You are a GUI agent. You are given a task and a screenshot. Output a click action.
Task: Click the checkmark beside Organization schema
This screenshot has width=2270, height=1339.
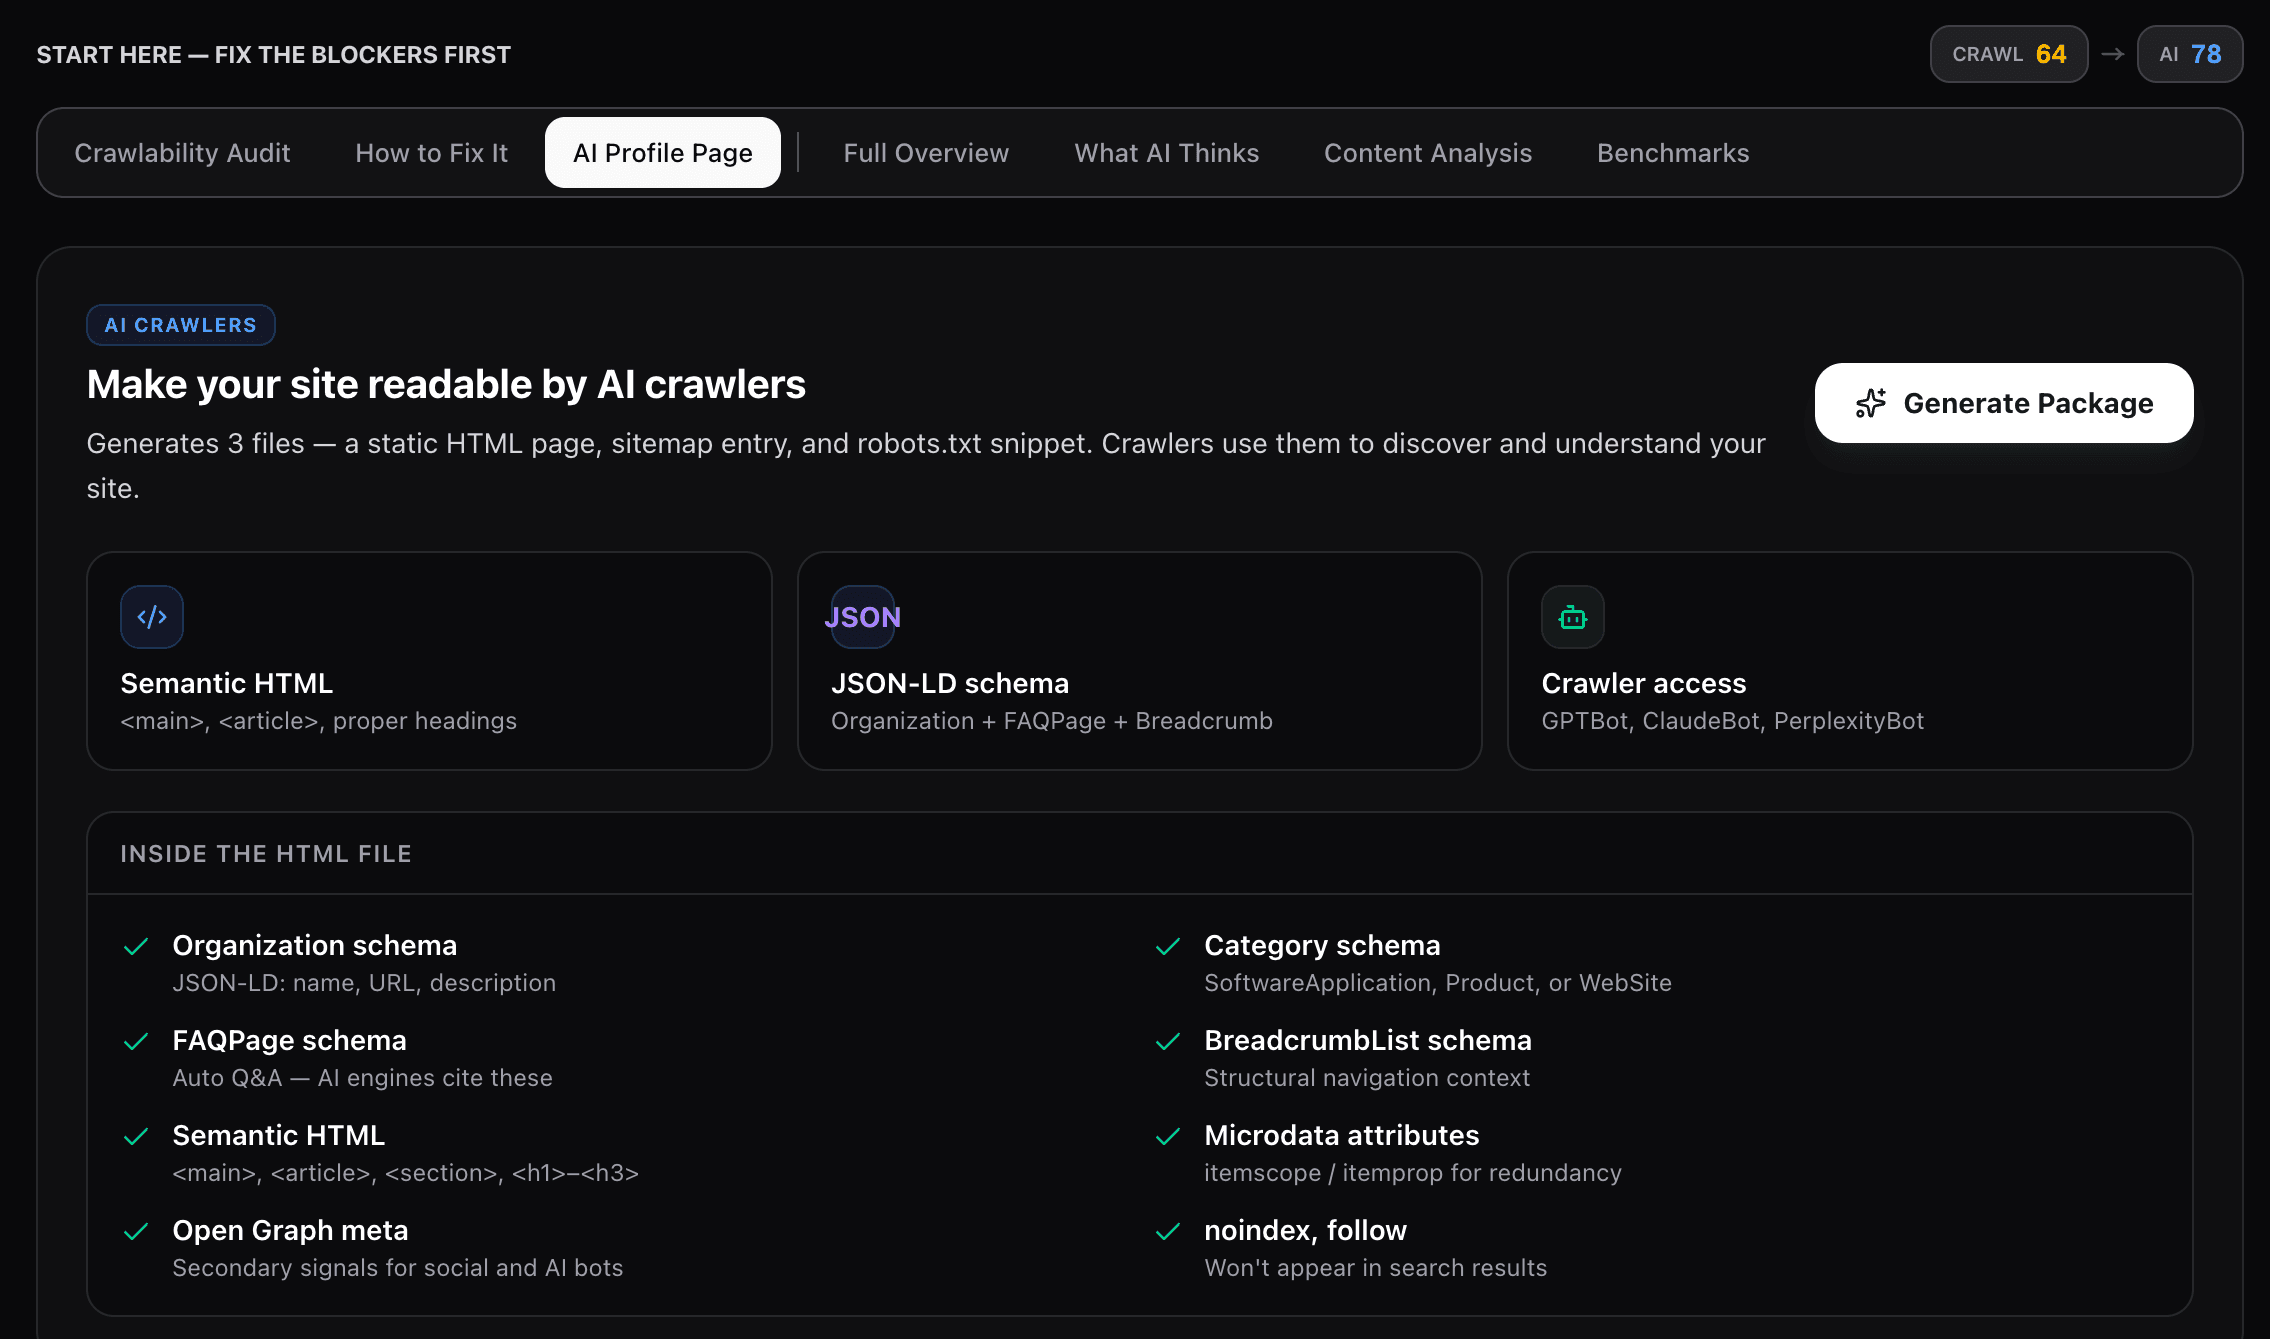pos(137,946)
